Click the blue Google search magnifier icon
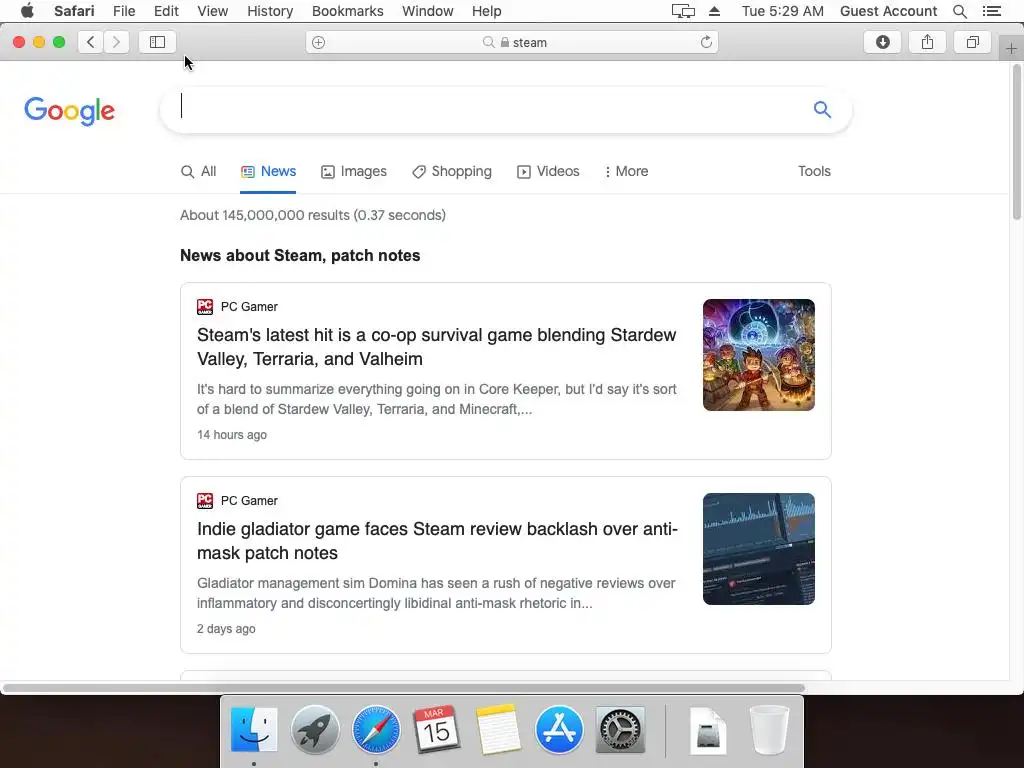This screenshot has height=768, width=1024. pos(822,110)
